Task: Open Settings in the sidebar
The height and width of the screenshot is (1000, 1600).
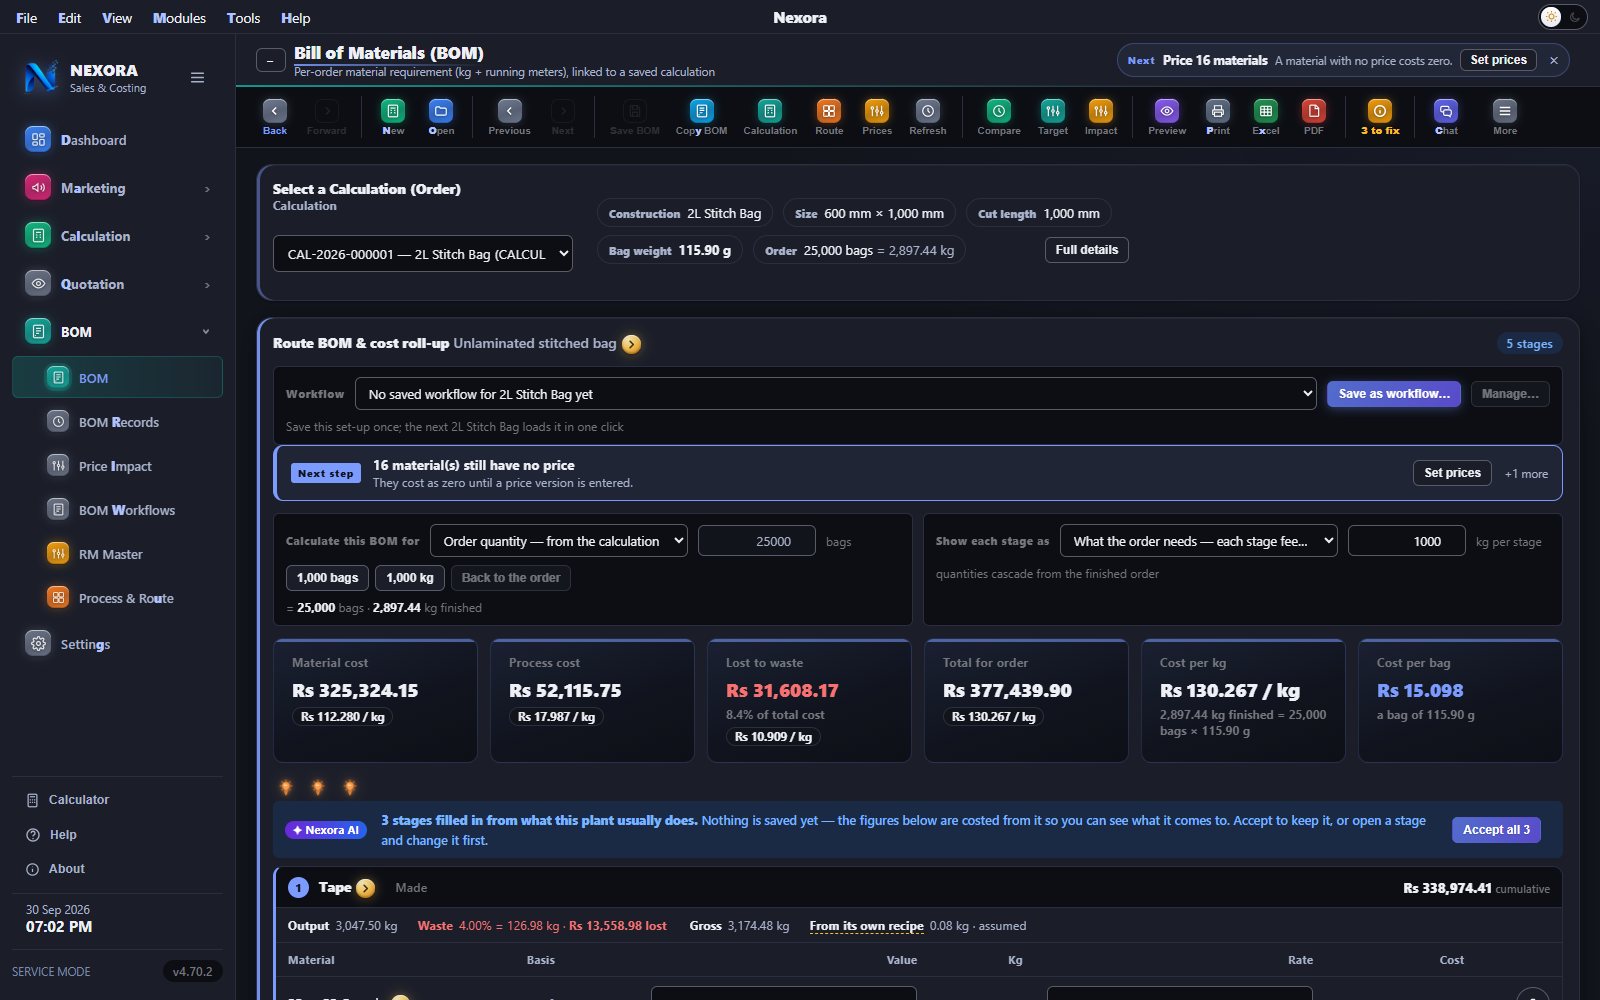Action: coord(117,644)
